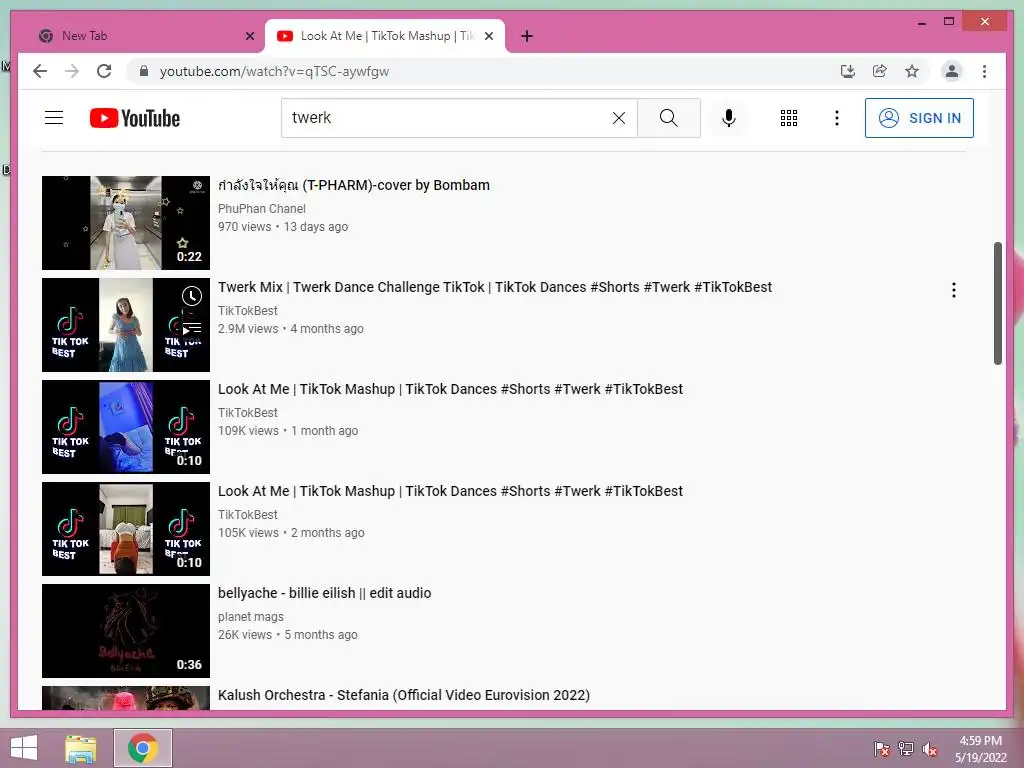Close the Look At Me YouTube tab
This screenshot has width=1024, height=768.
click(488, 36)
